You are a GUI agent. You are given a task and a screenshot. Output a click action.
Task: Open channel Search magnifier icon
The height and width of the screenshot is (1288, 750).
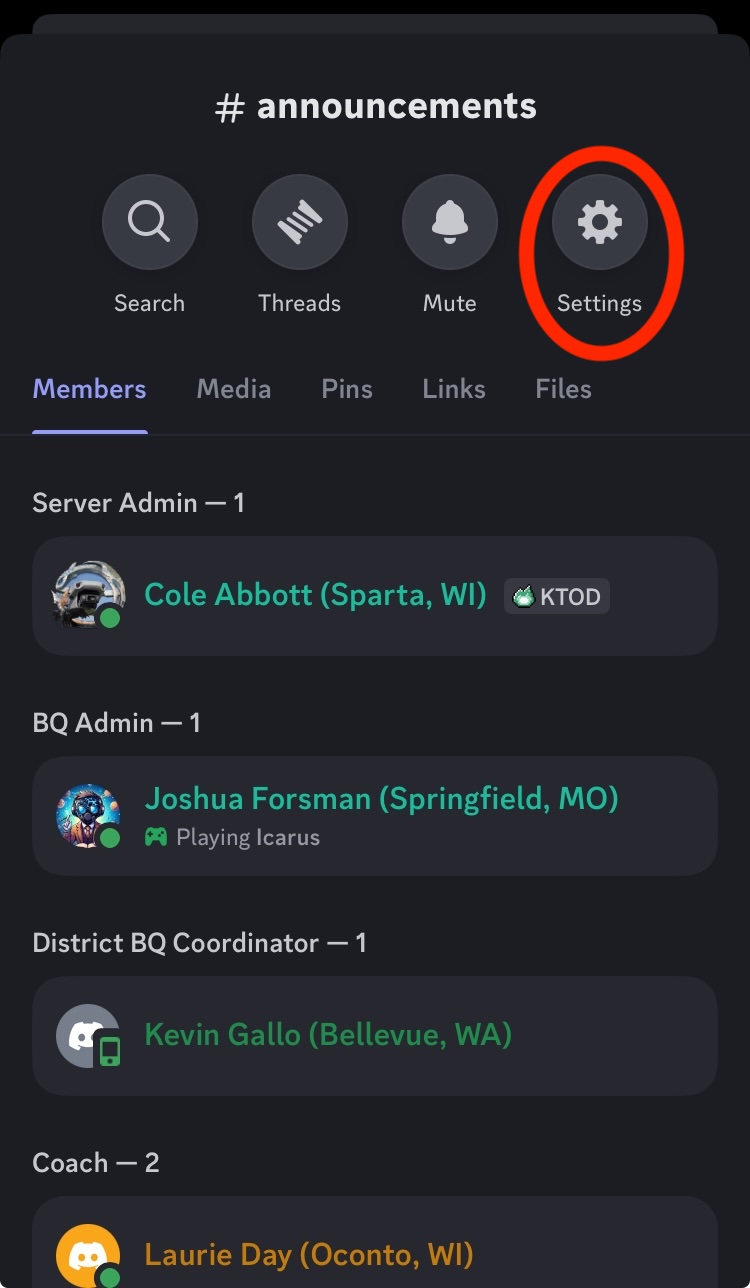point(149,222)
